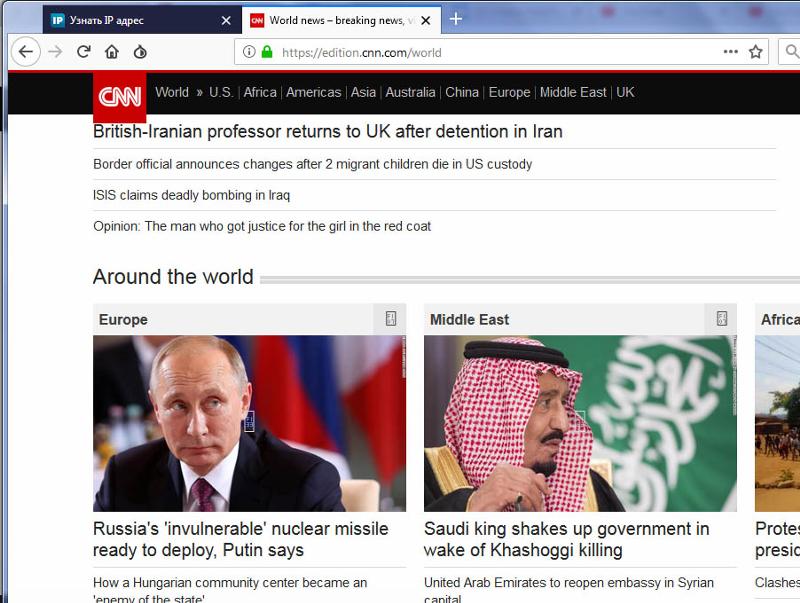
Task: Open U.S. section in CNN nav
Action: pyautogui.click(x=221, y=92)
